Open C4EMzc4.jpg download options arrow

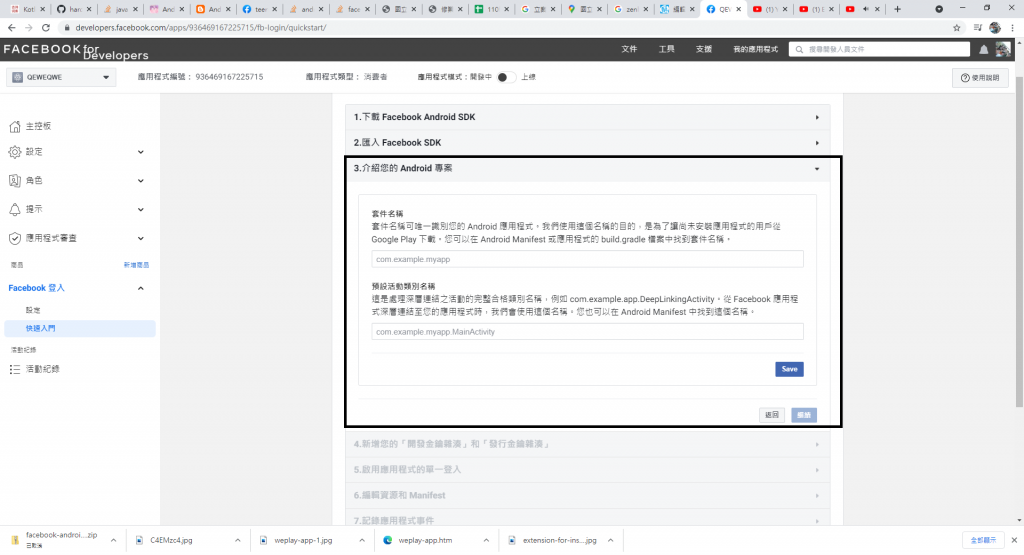(238, 540)
